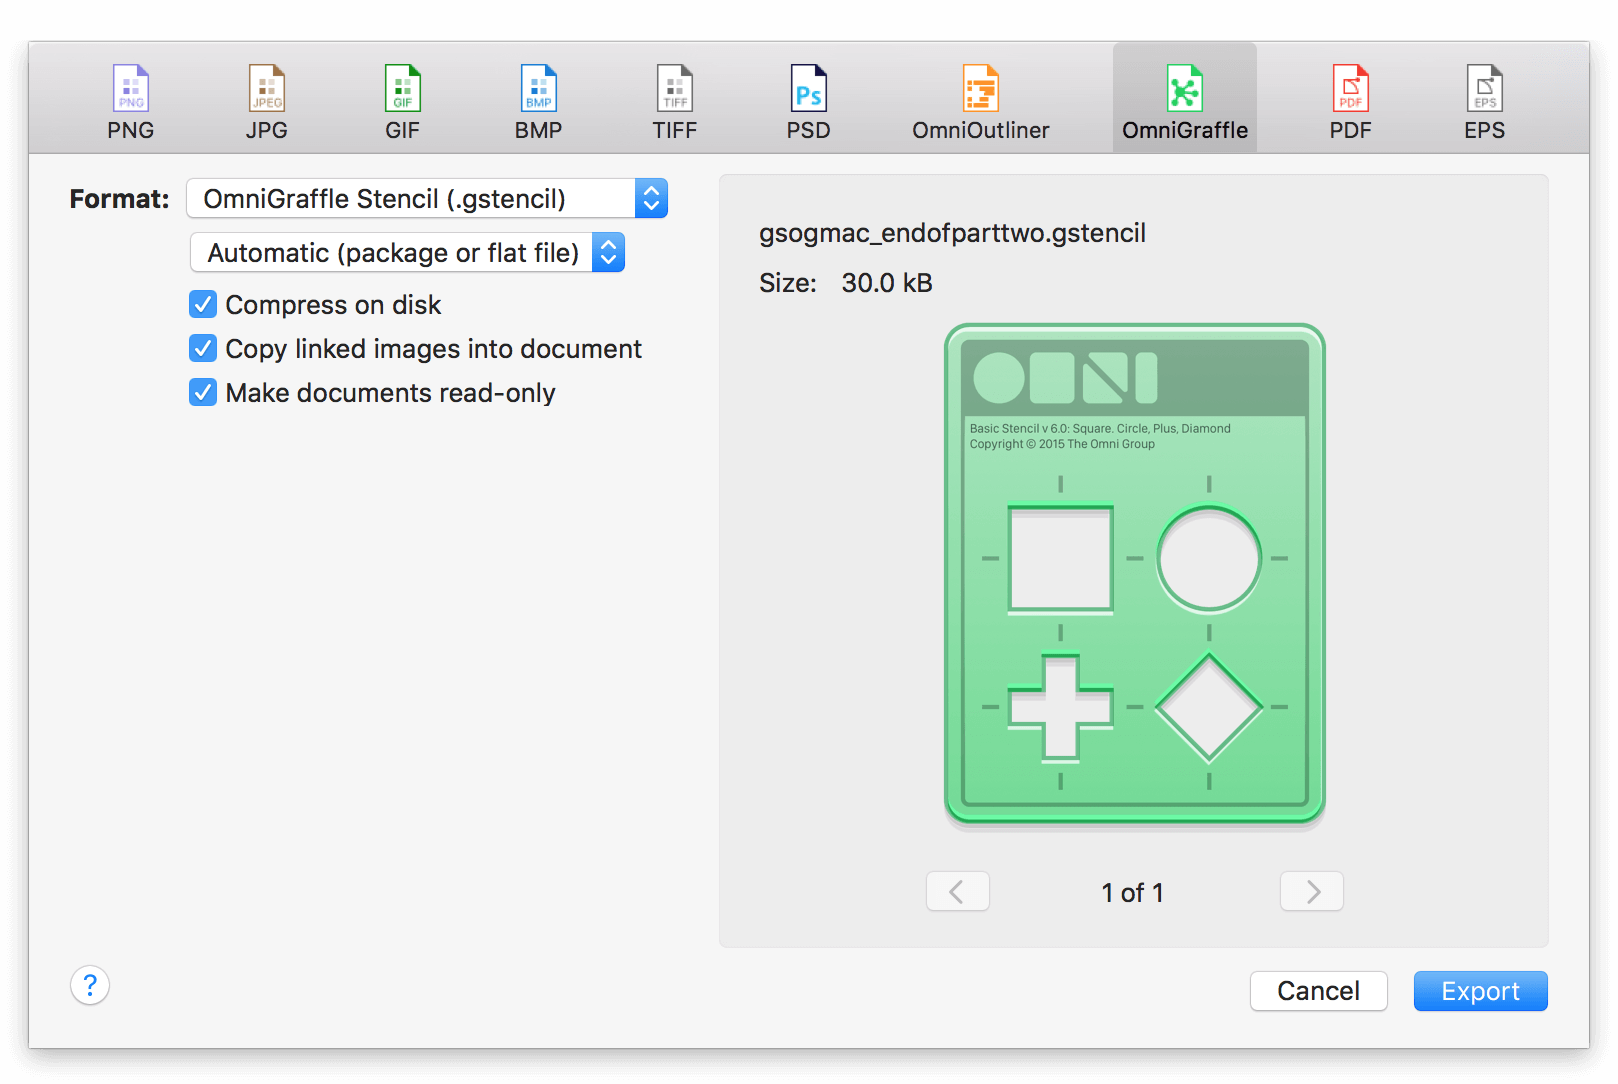Click the Export button
Screen dimensions: 1618x1084
pos(1480,991)
